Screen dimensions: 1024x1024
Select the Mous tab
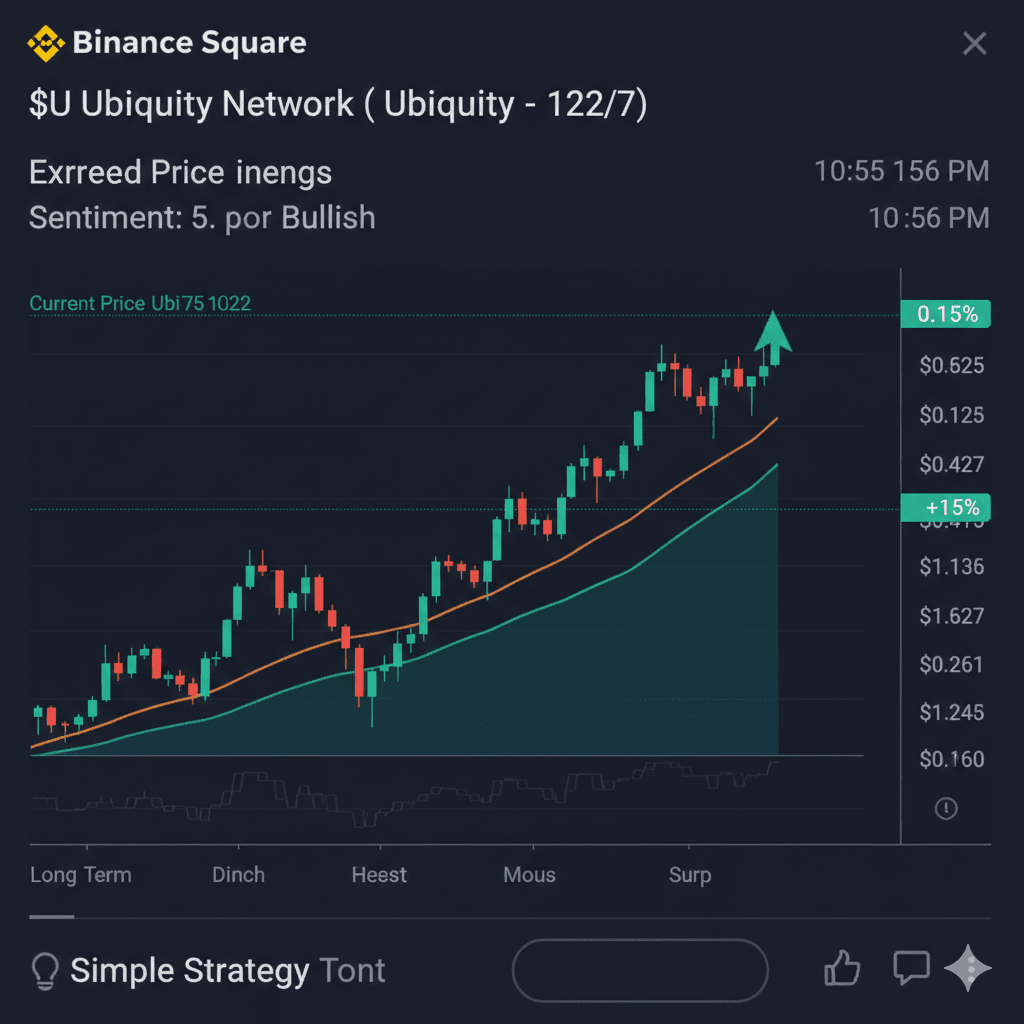click(x=529, y=875)
